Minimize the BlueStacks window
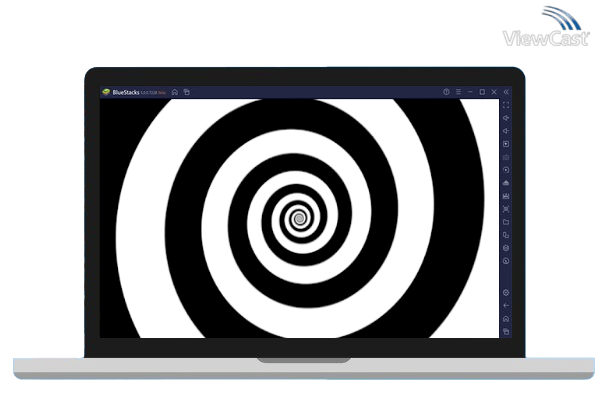Viewport: 602px width, 414px height. tap(470, 92)
